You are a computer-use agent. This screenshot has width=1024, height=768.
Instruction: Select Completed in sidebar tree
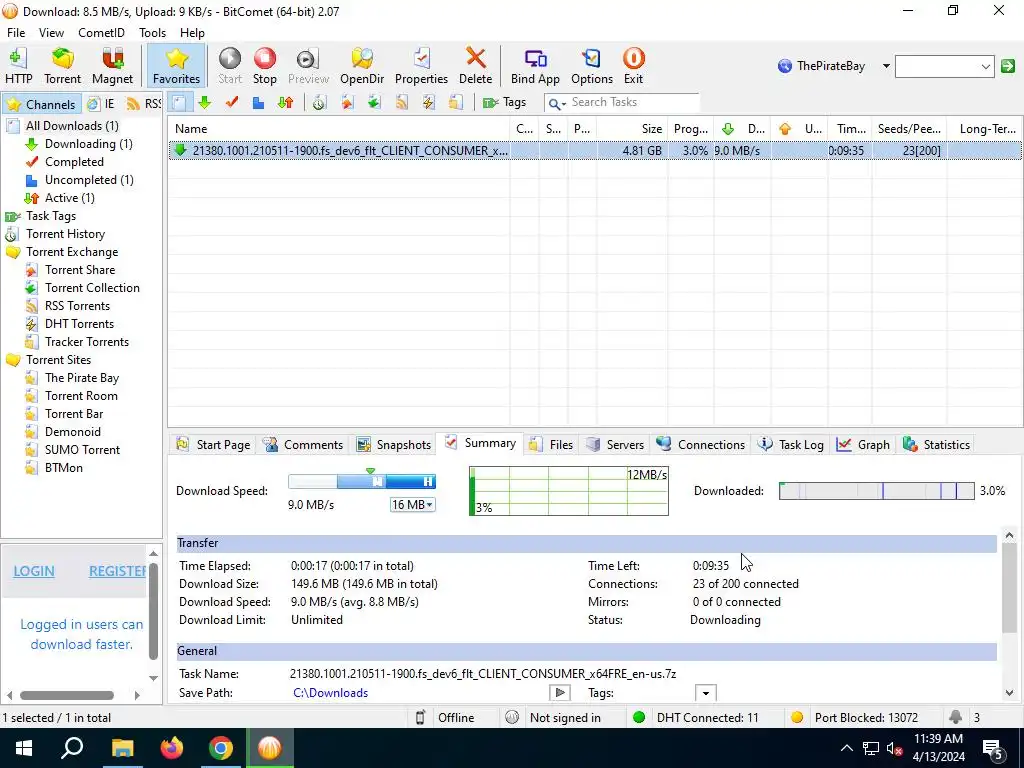coord(74,162)
